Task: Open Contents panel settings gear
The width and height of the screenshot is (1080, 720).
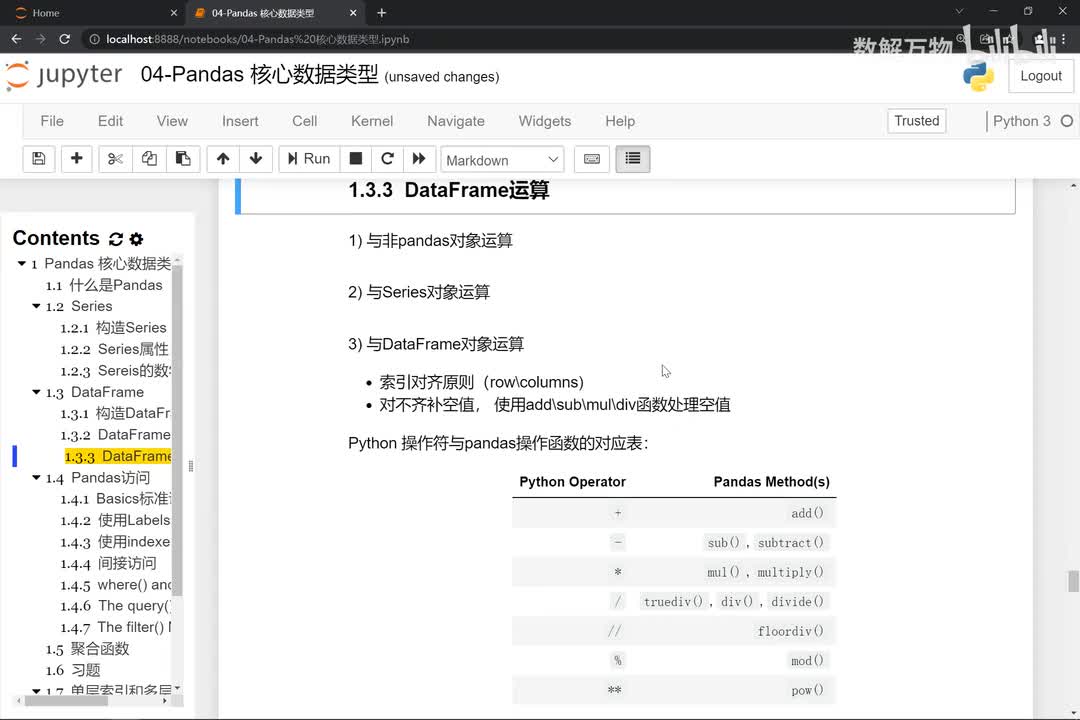Action: [x=136, y=239]
